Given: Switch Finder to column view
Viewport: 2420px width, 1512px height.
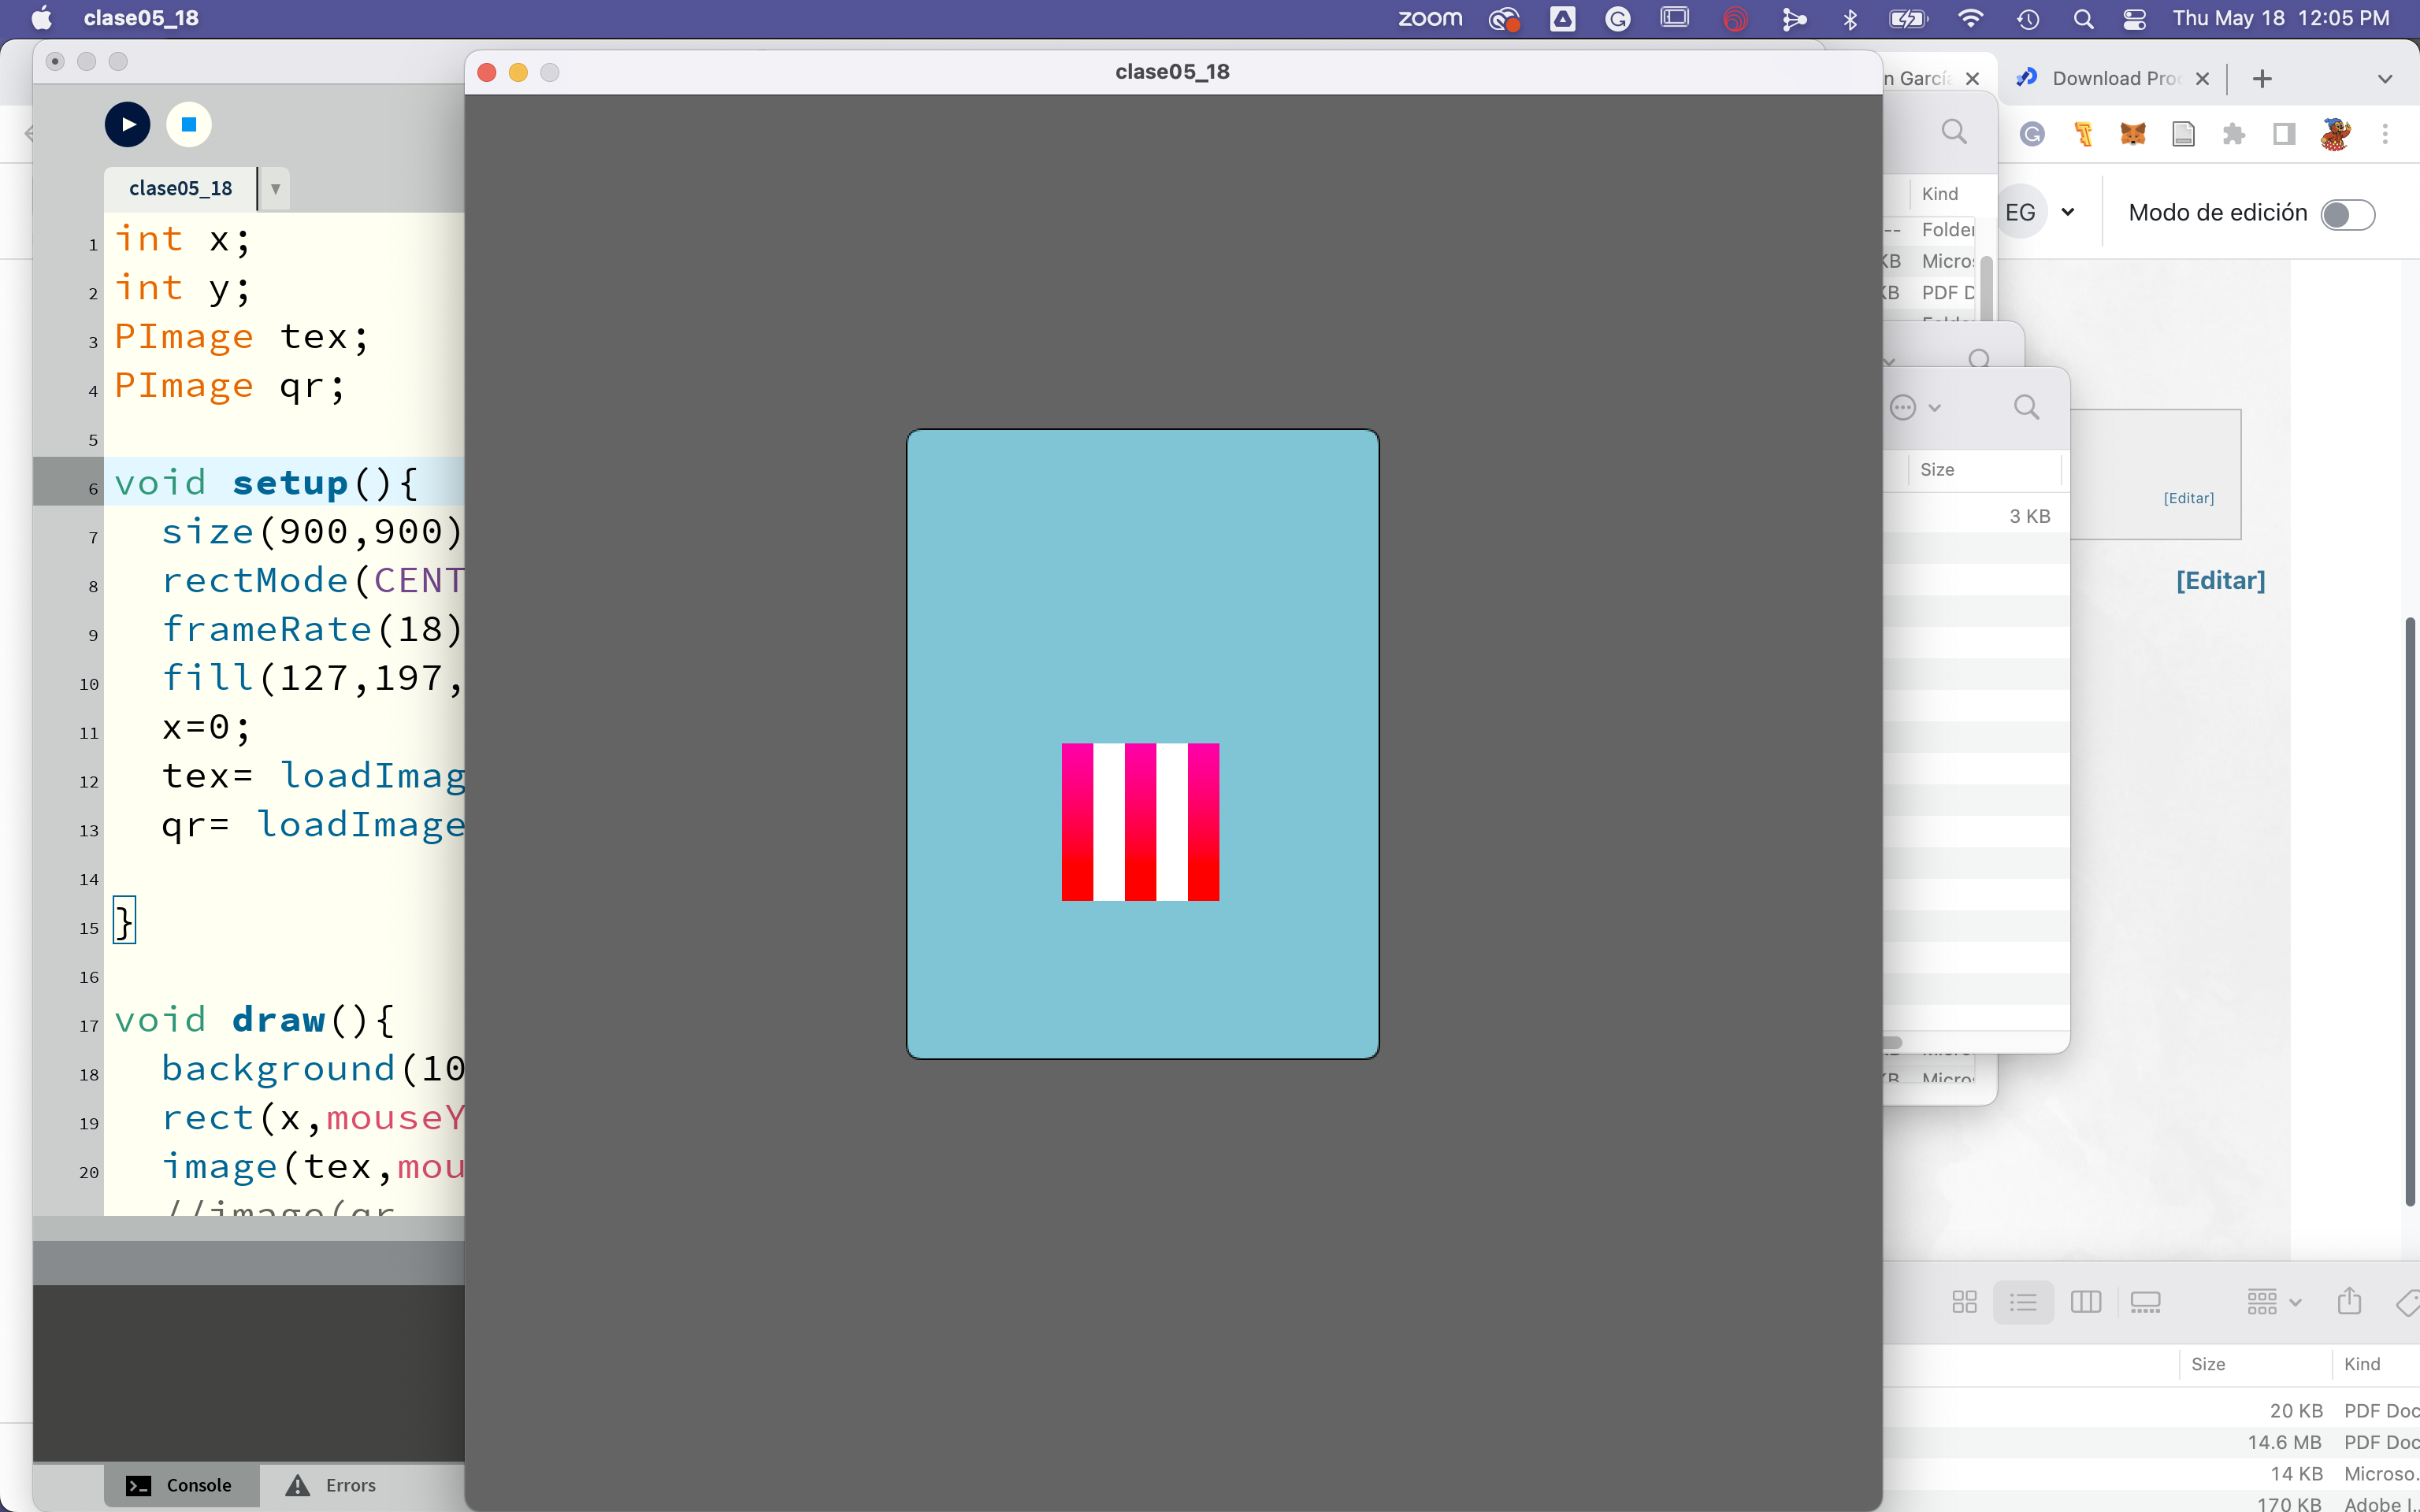Looking at the screenshot, I should point(2085,1301).
